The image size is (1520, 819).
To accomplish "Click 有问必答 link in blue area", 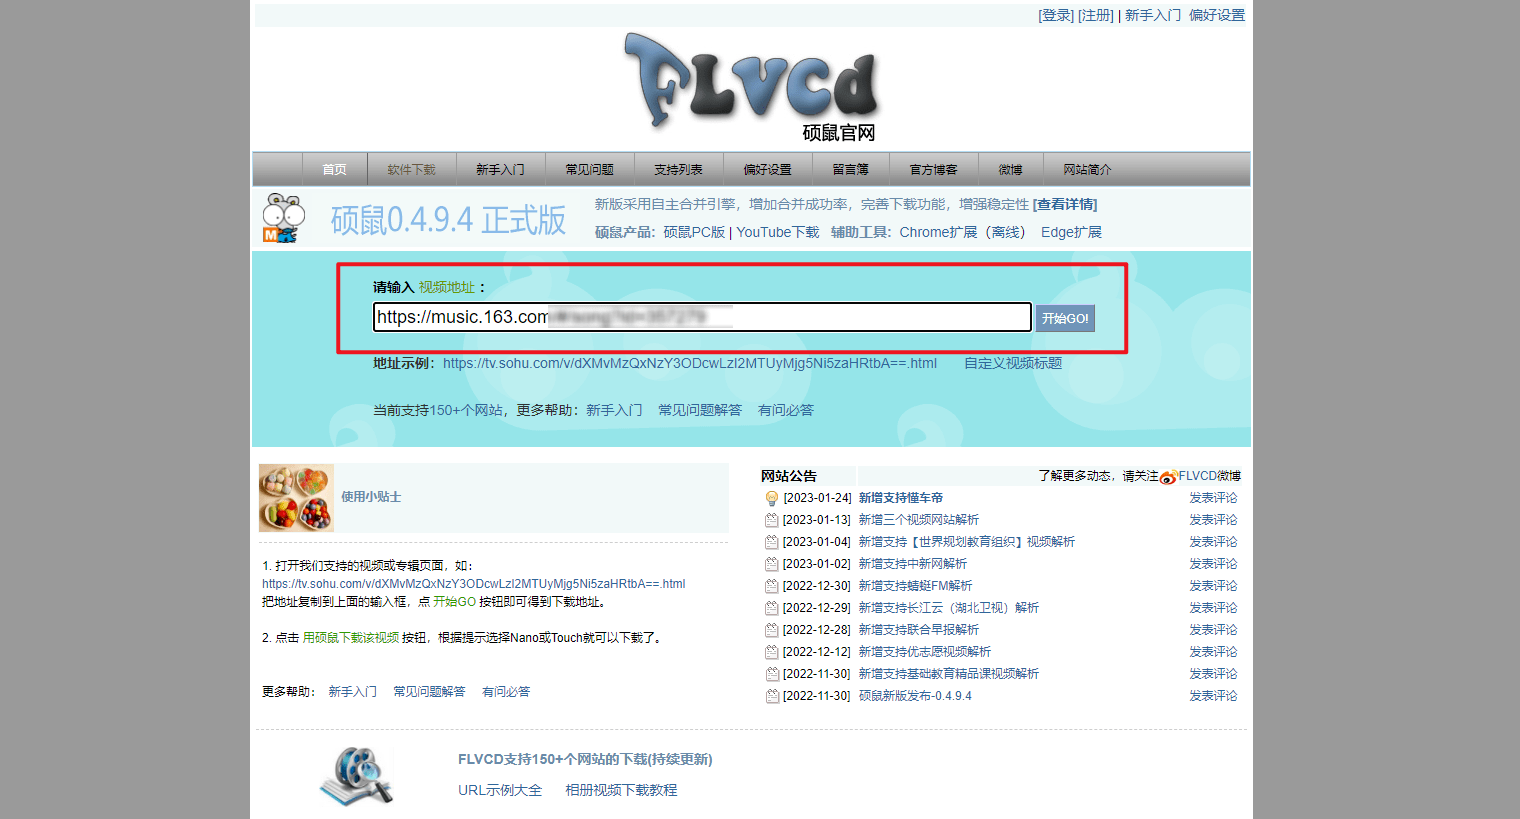I will (786, 410).
